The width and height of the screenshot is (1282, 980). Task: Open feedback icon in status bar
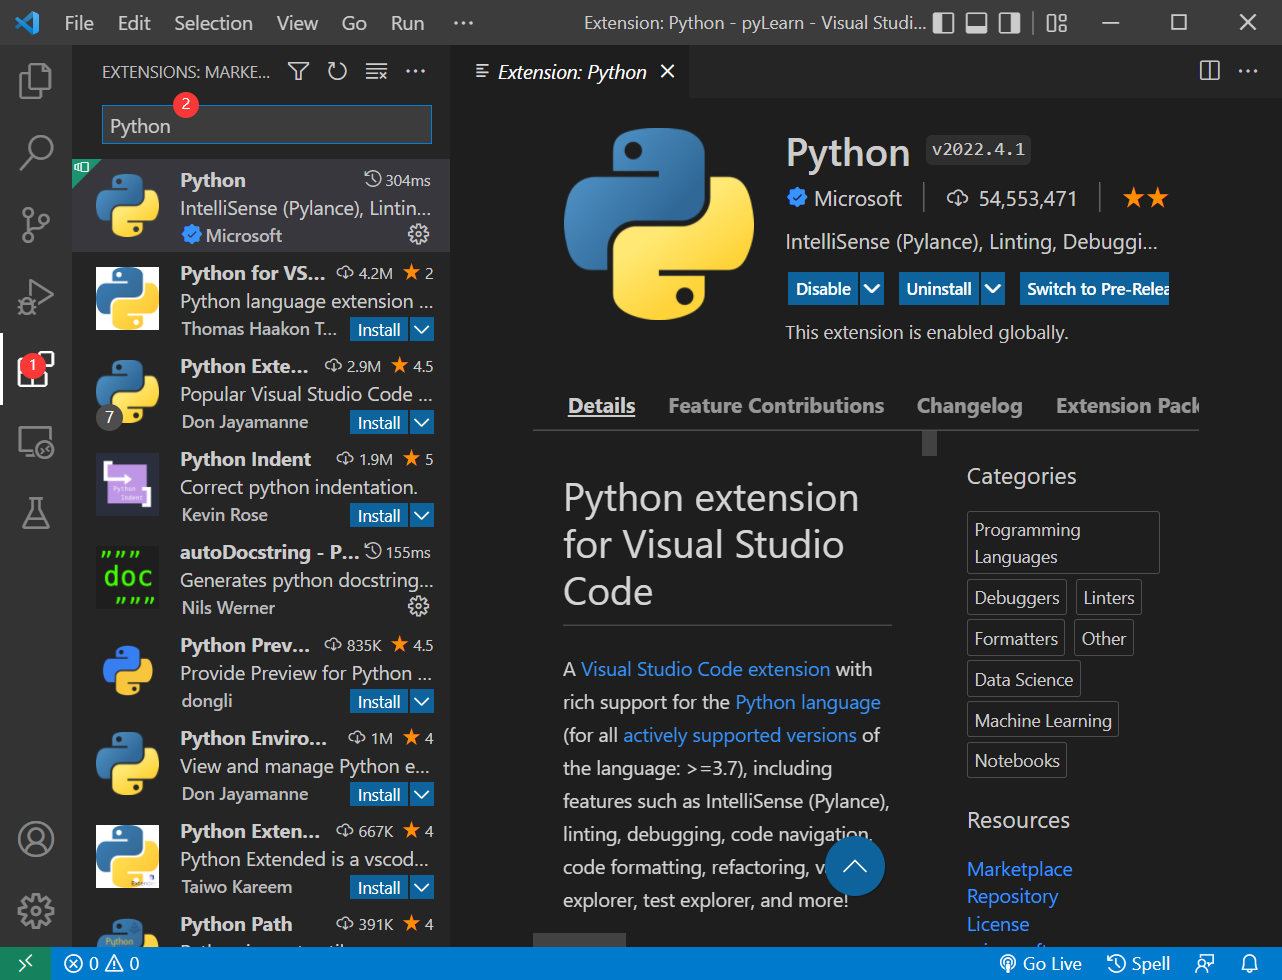(x=1205, y=964)
